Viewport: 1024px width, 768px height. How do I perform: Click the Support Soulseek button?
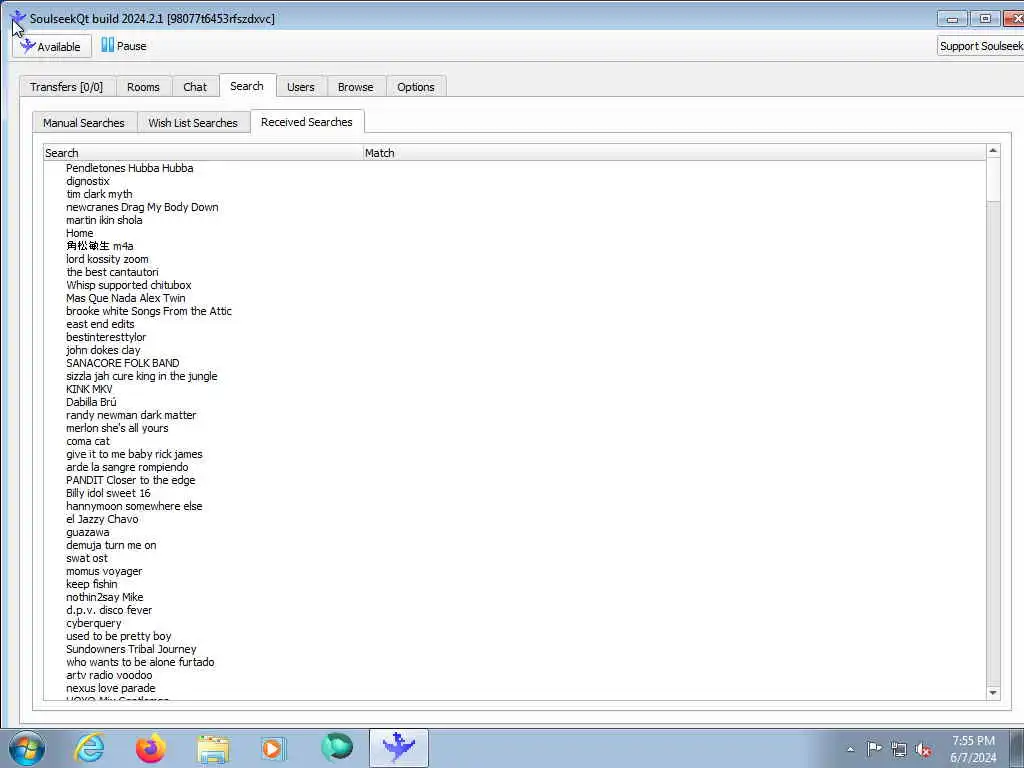click(x=980, y=46)
